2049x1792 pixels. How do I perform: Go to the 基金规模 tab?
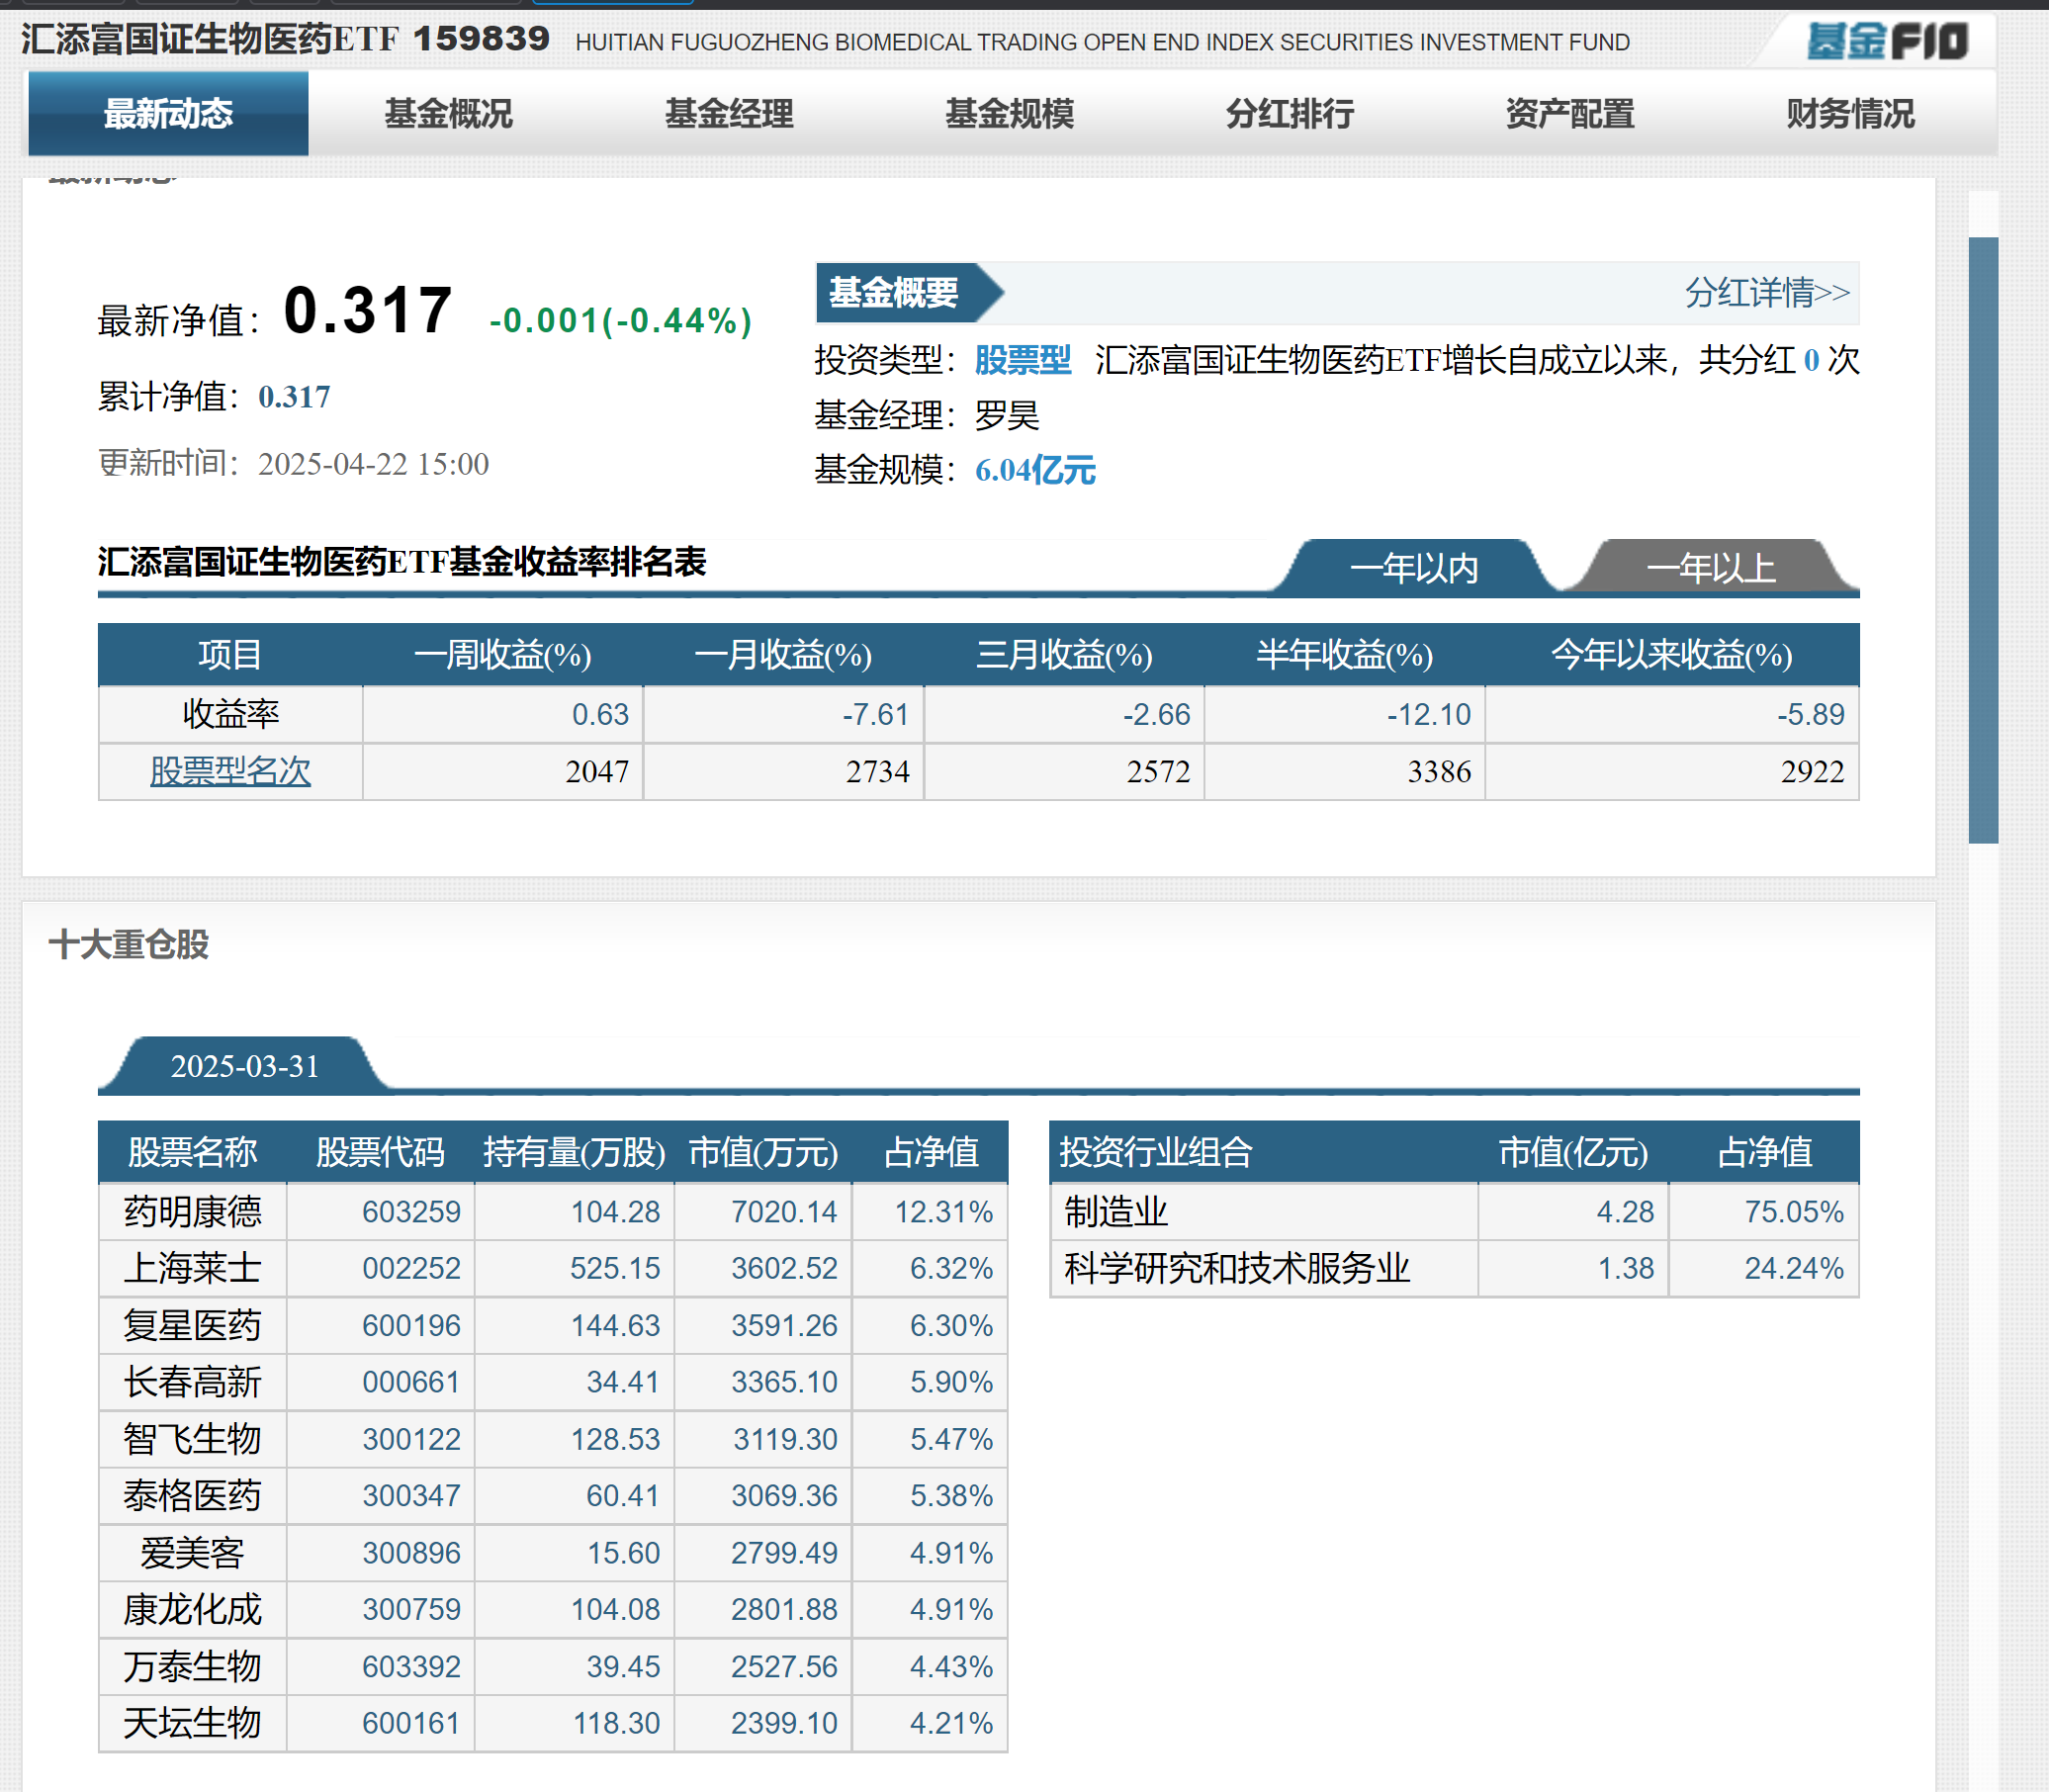pyautogui.click(x=1009, y=113)
